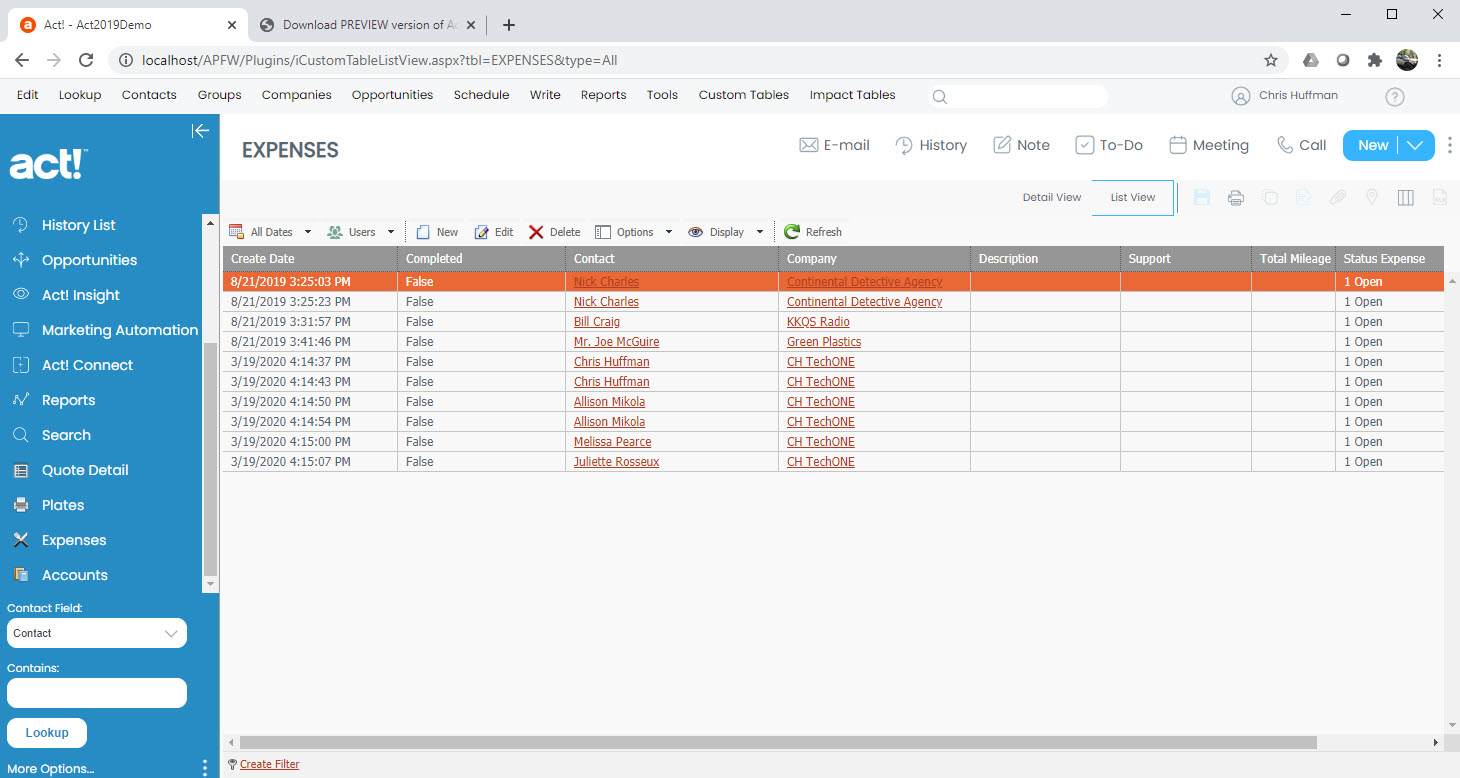Click Delete in the list toolbar
This screenshot has width=1460, height=778.
pyautogui.click(x=554, y=232)
